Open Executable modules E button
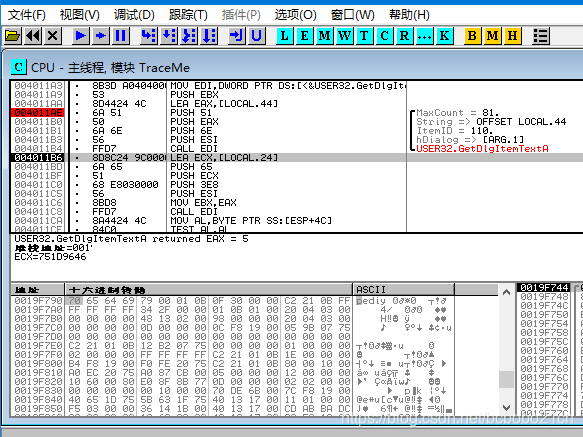 click(x=305, y=36)
